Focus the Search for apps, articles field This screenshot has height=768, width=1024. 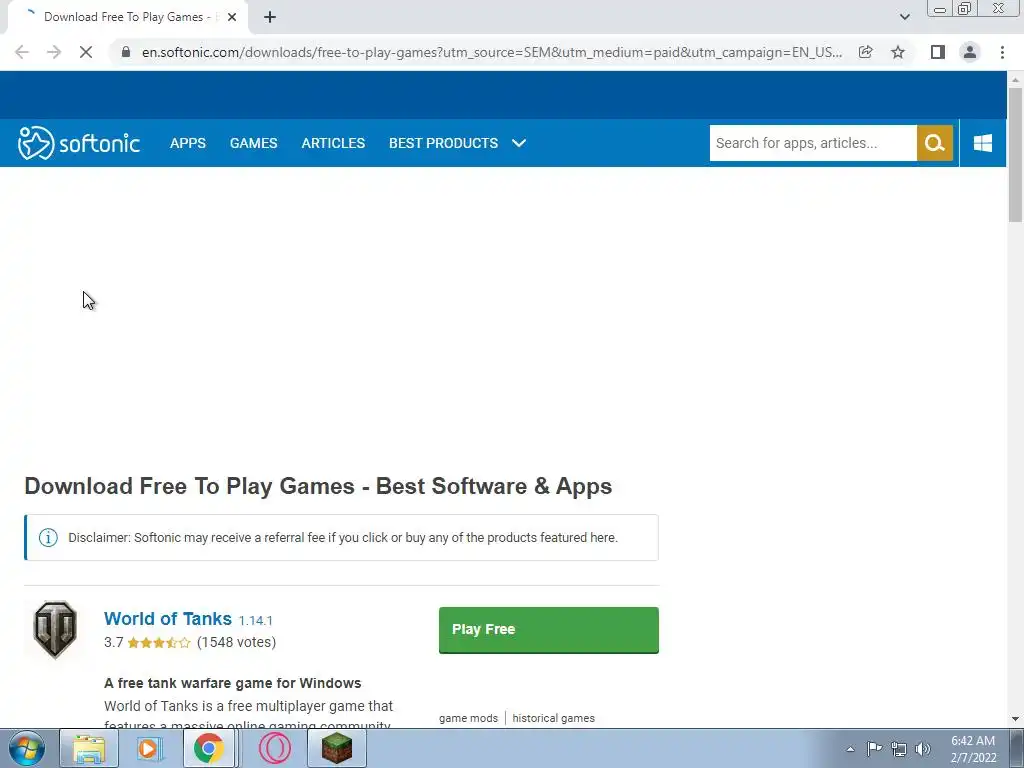(813, 143)
